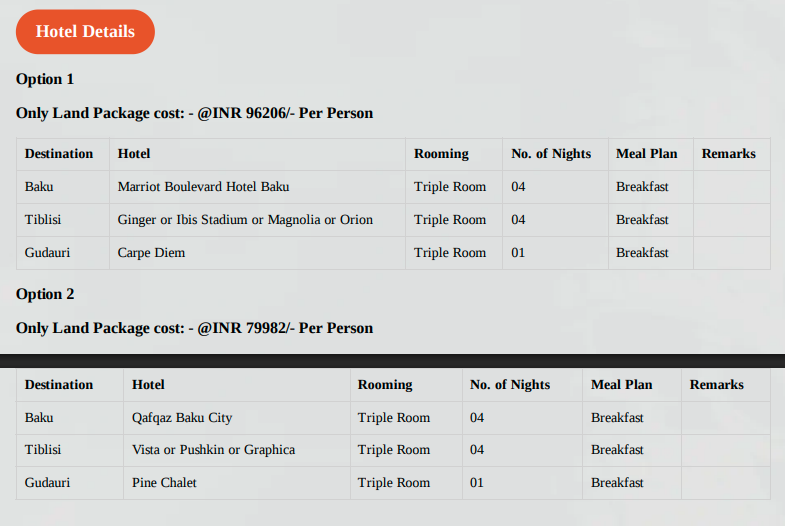
Task: Select No. of Nights header in first table
Action: (x=551, y=154)
